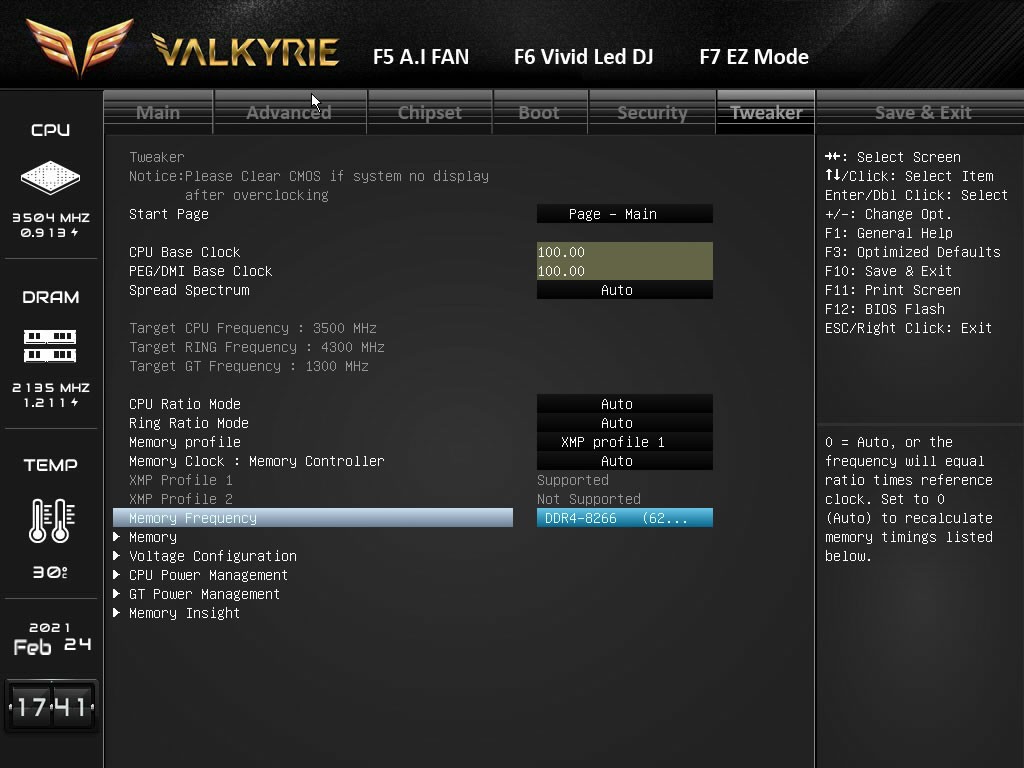Viewport: 1024px width, 768px height.
Task: Switch to the Main tab
Action: coord(158,112)
